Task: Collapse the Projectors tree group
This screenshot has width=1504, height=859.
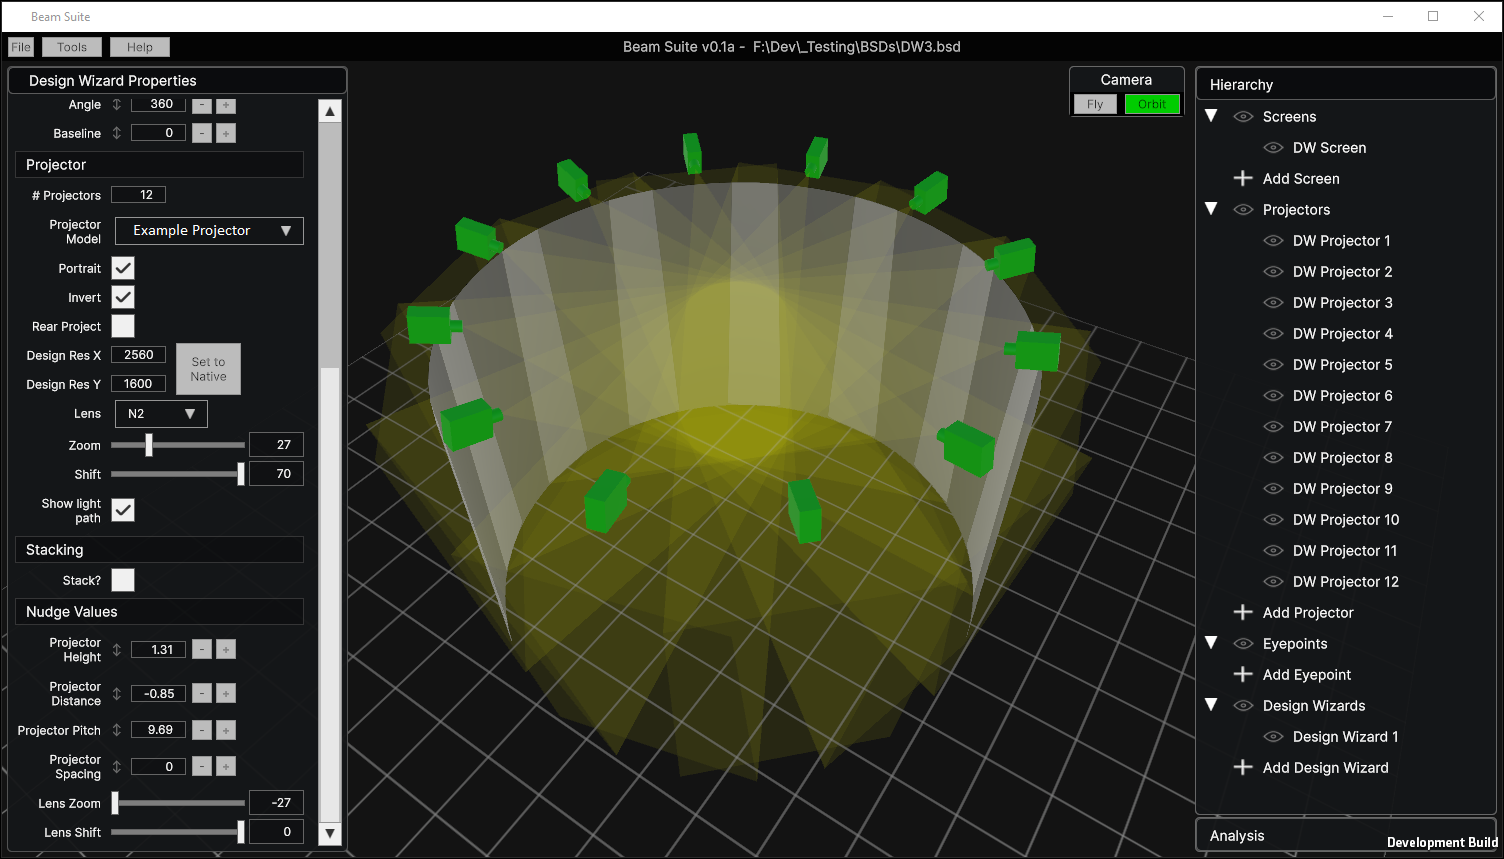Action: (1211, 209)
